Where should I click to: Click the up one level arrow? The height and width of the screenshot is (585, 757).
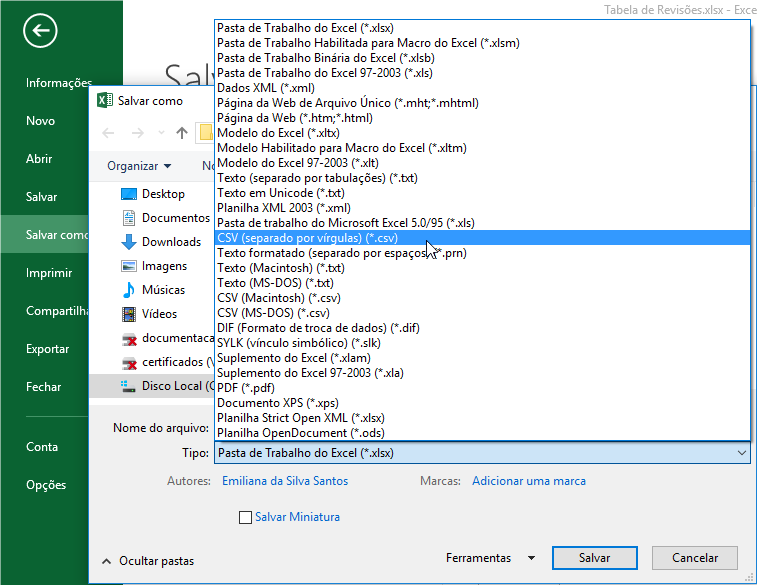click(182, 133)
